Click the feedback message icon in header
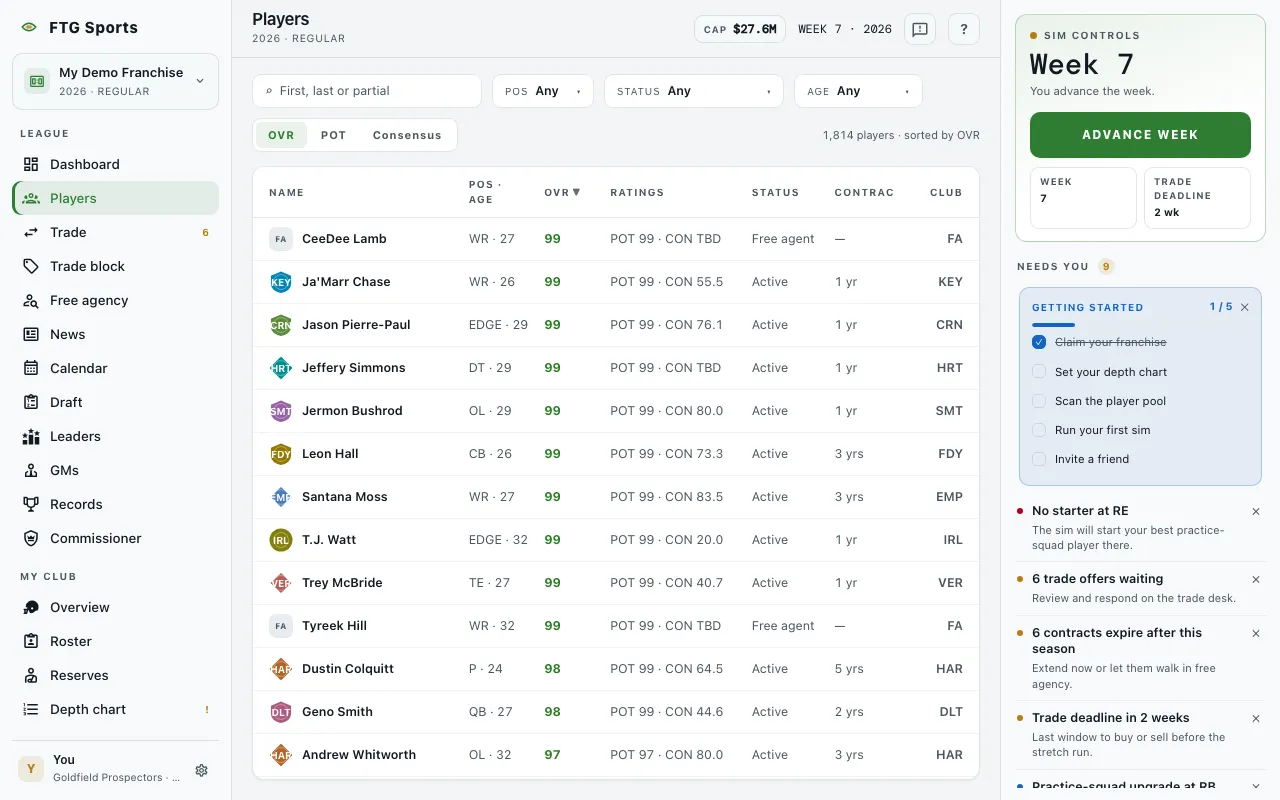Image resolution: width=1280 pixels, height=800 pixels. click(x=920, y=29)
